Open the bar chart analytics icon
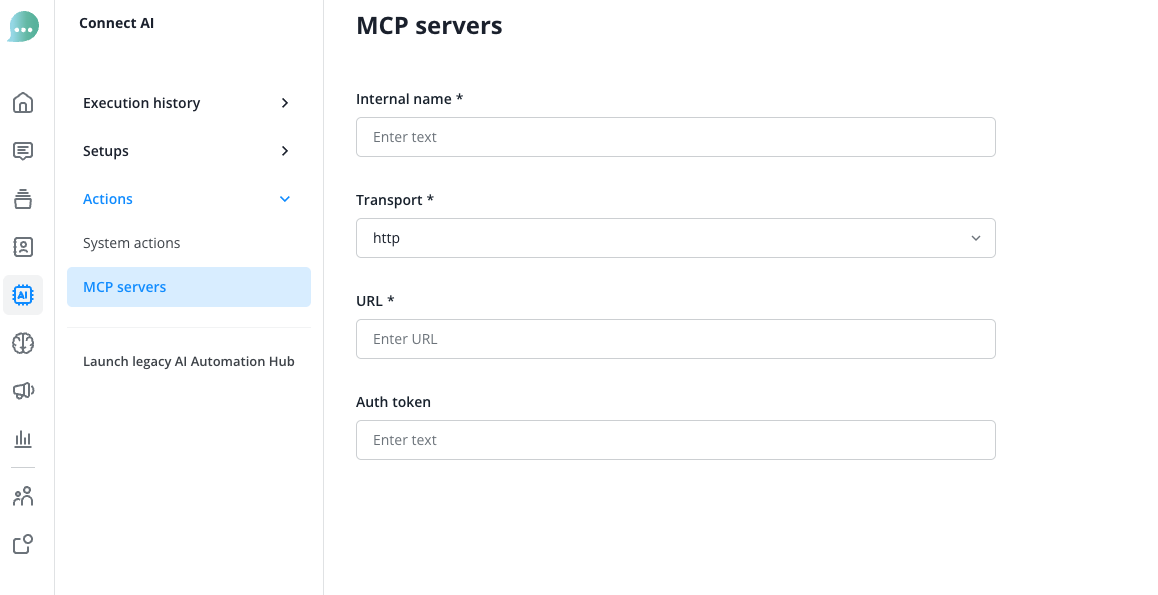 point(23,439)
